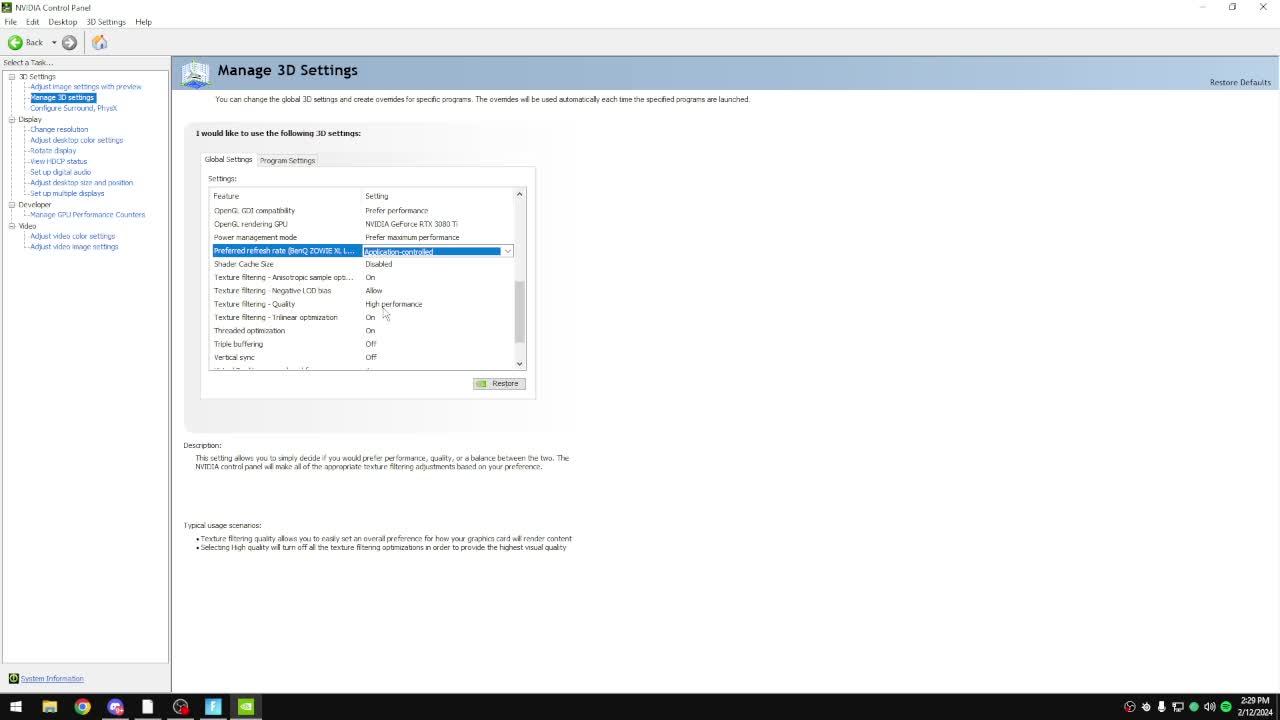Image resolution: width=1280 pixels, height=720 pixels.
Task: Open Adjust desktop color settings
Action: pos(76,140)
